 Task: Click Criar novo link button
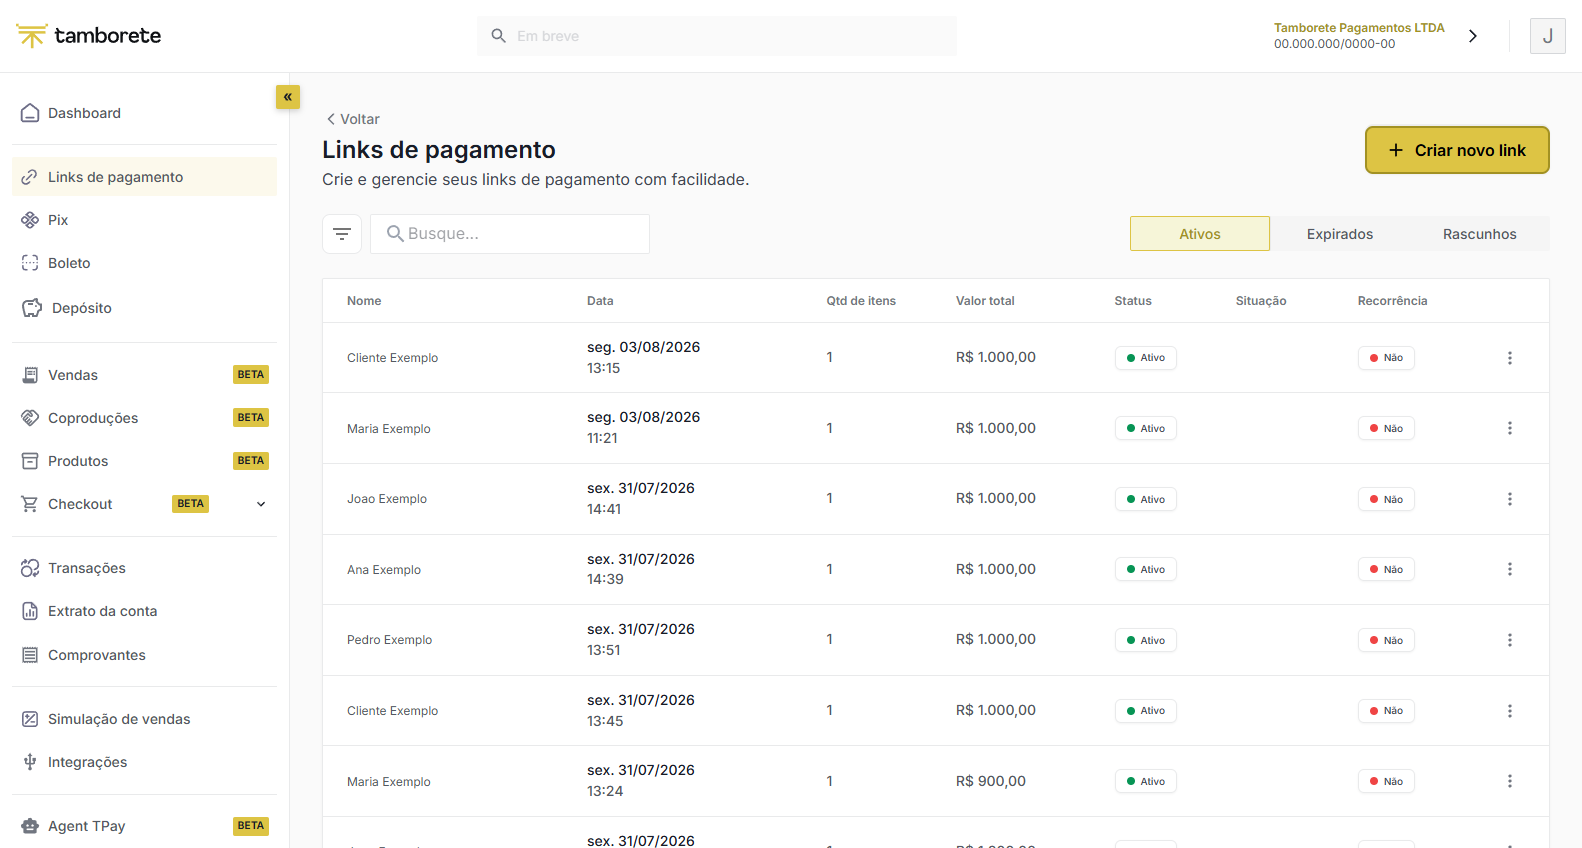click(x=1457, y=150)
